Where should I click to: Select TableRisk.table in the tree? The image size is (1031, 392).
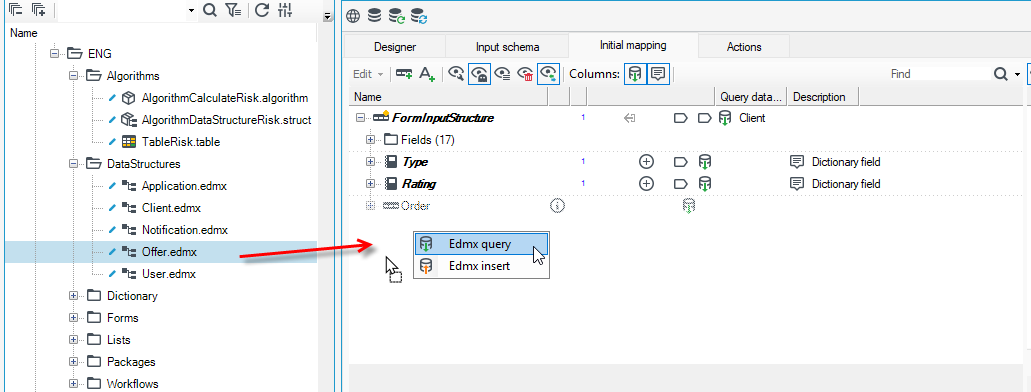tap(180, 141)
